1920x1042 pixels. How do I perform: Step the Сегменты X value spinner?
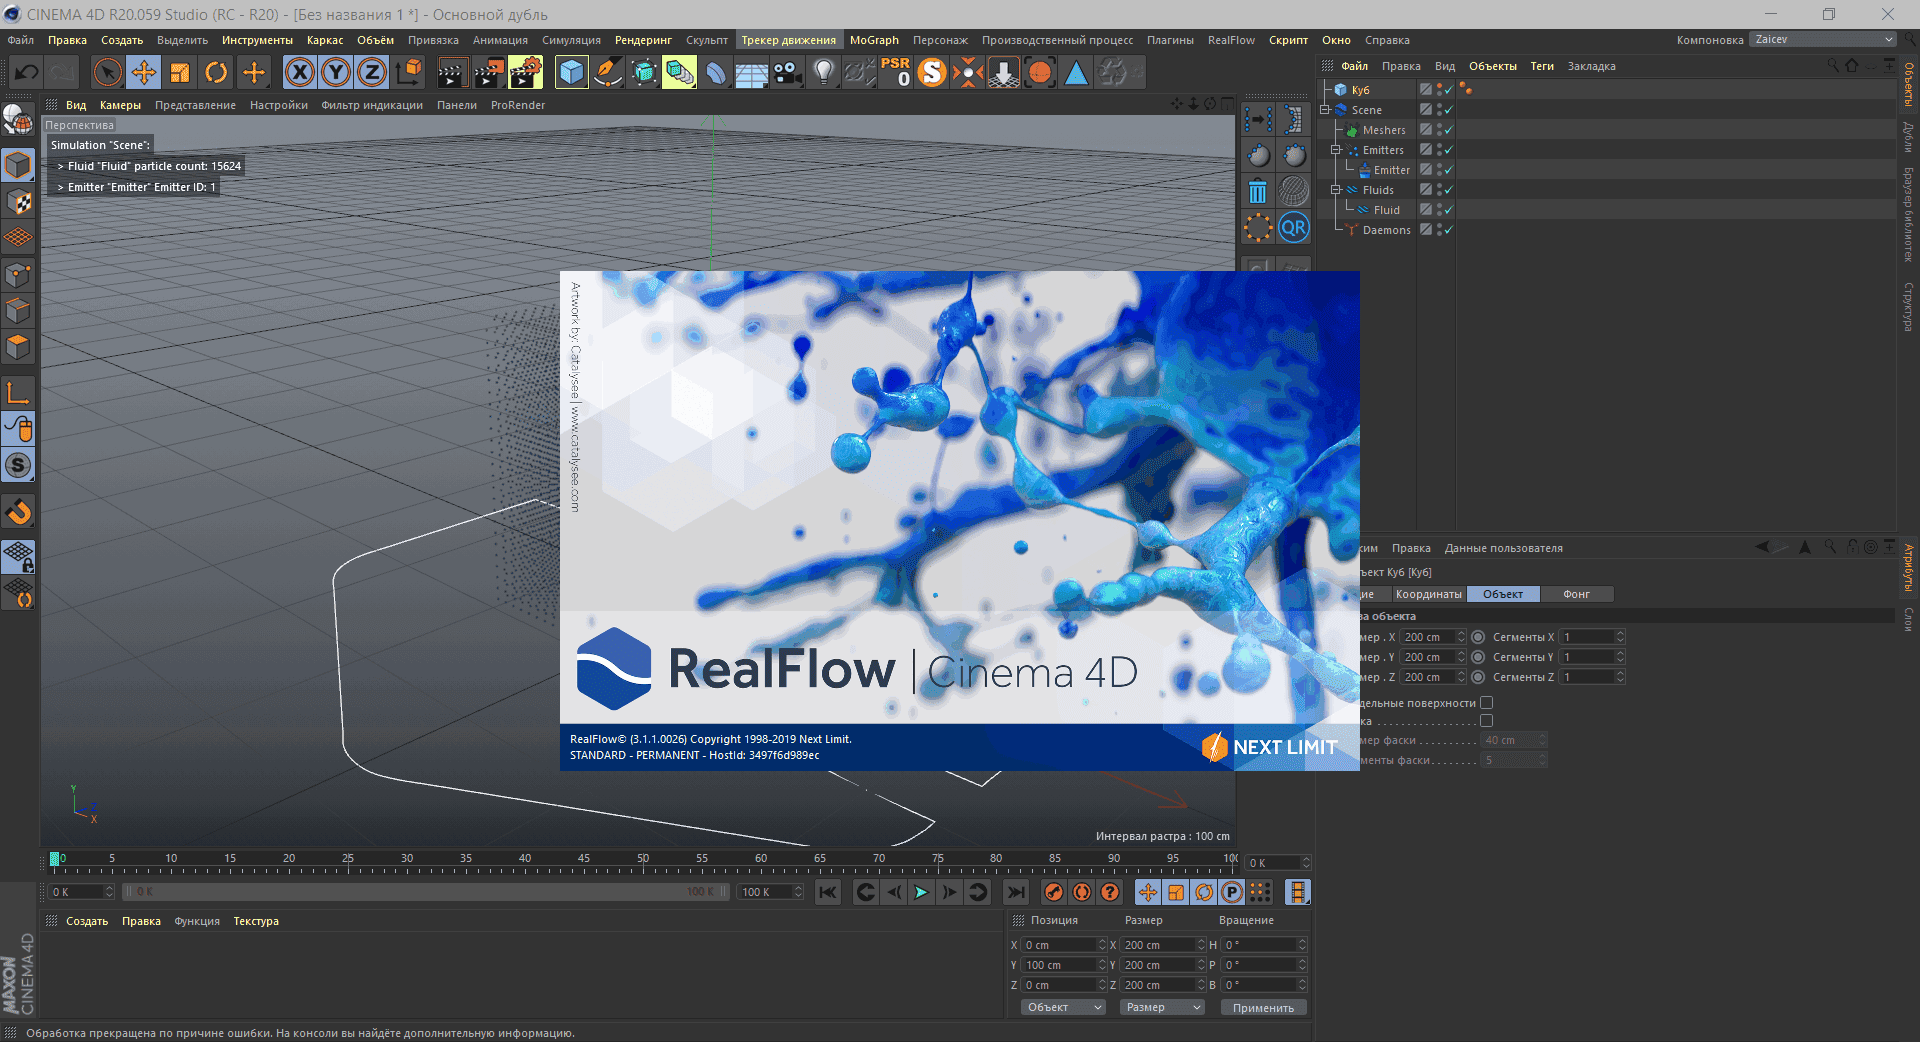coord(1620,637)
